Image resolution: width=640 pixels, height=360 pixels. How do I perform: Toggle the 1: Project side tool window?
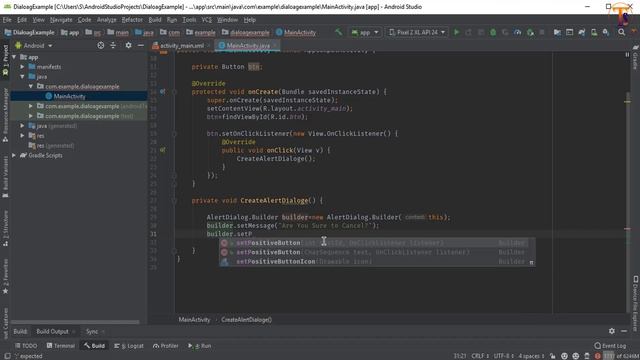click(x=5, y=60)
